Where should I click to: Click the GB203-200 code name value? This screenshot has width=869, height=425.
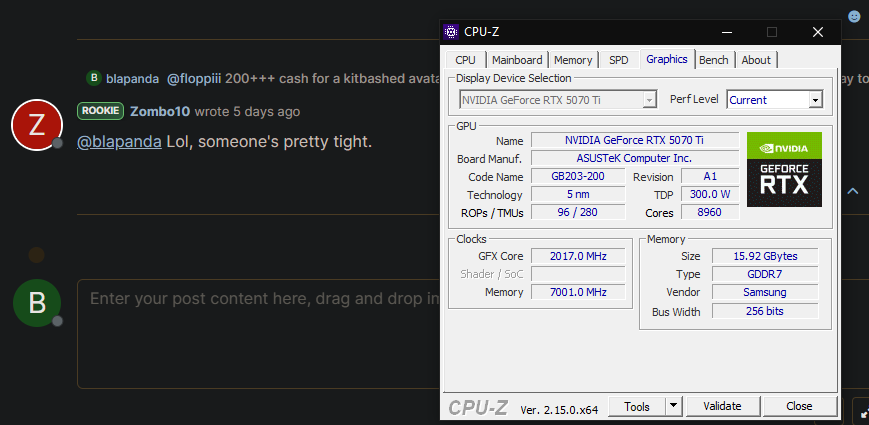(578, 176)
